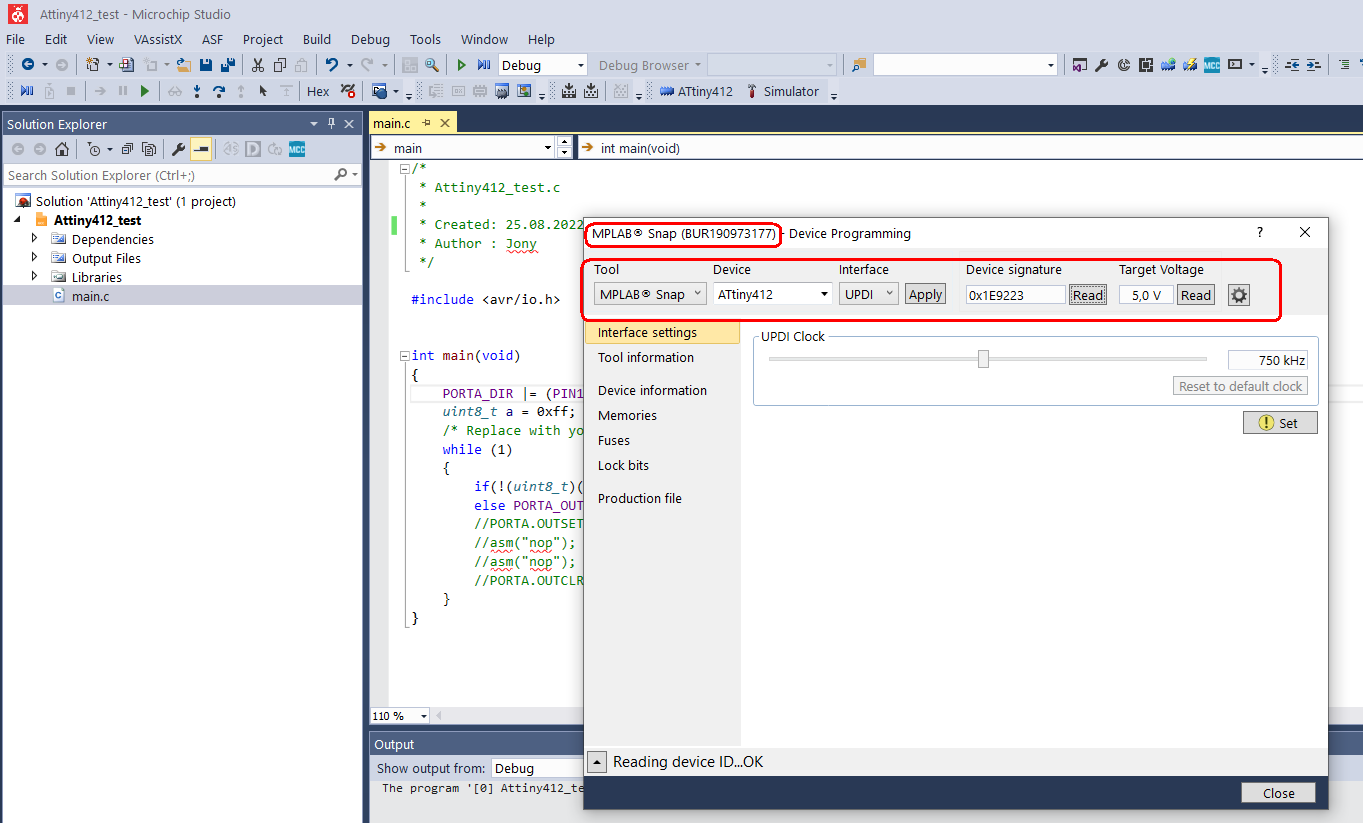Click the UPDI Clock slider handle

[983, 359]
